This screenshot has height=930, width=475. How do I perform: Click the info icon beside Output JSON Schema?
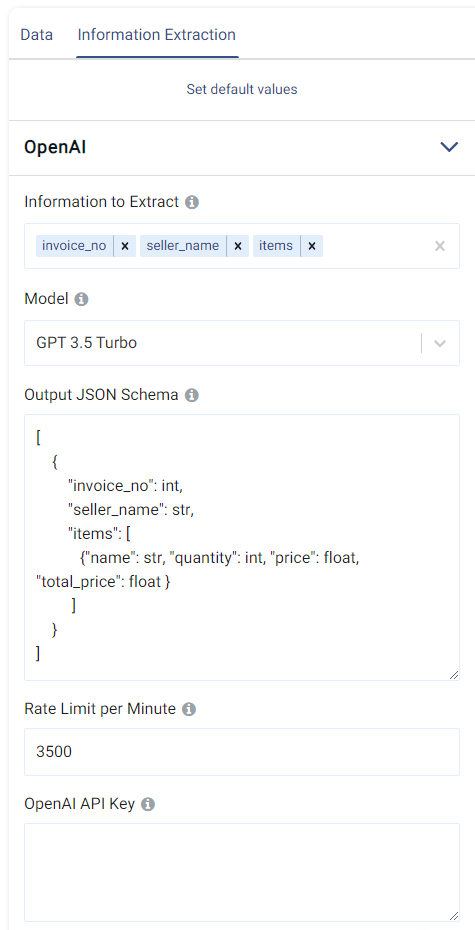(x=192, y=396)
